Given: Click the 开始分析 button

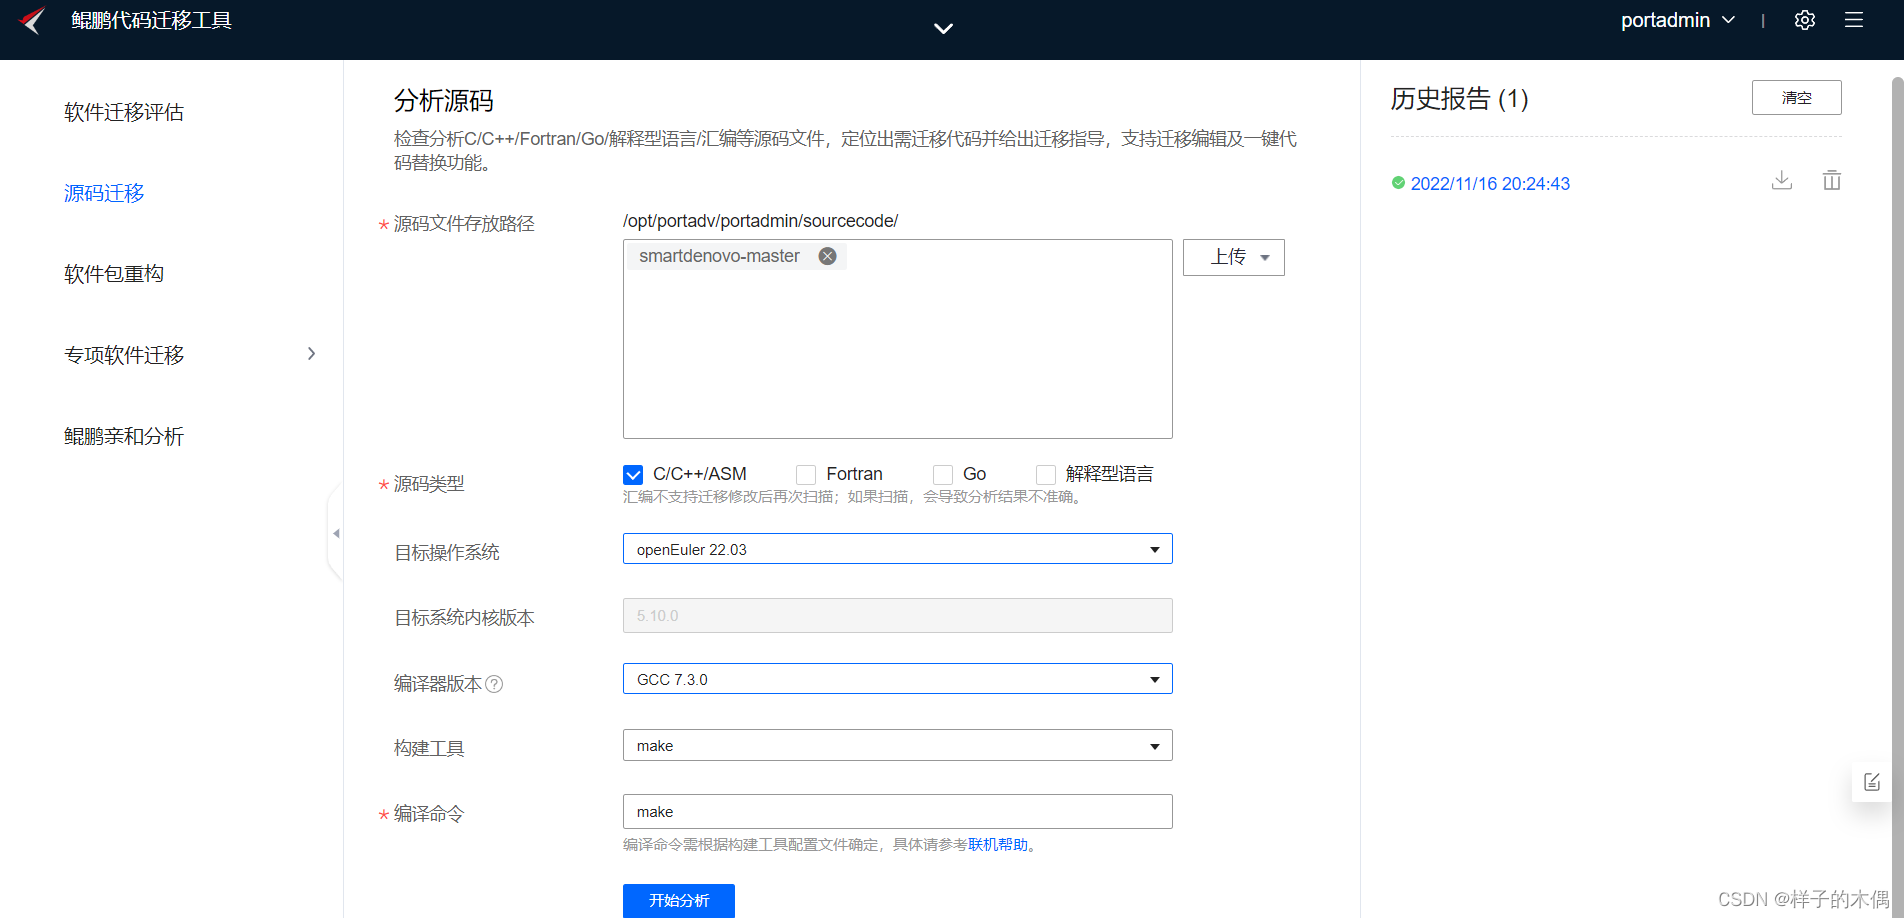Looking at the screenshot, I should (679, 900).
